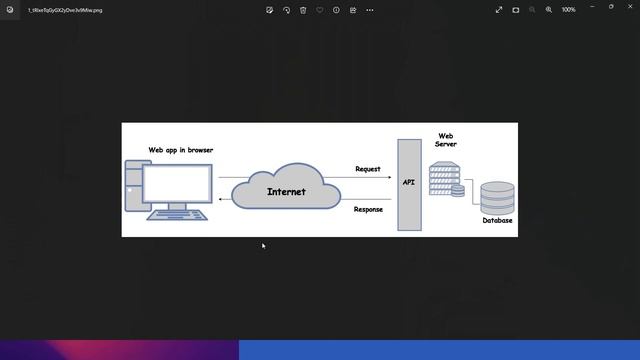Click the desktop computer drawing in the diagram
The image size is (640, 360).
click(169, 190)
